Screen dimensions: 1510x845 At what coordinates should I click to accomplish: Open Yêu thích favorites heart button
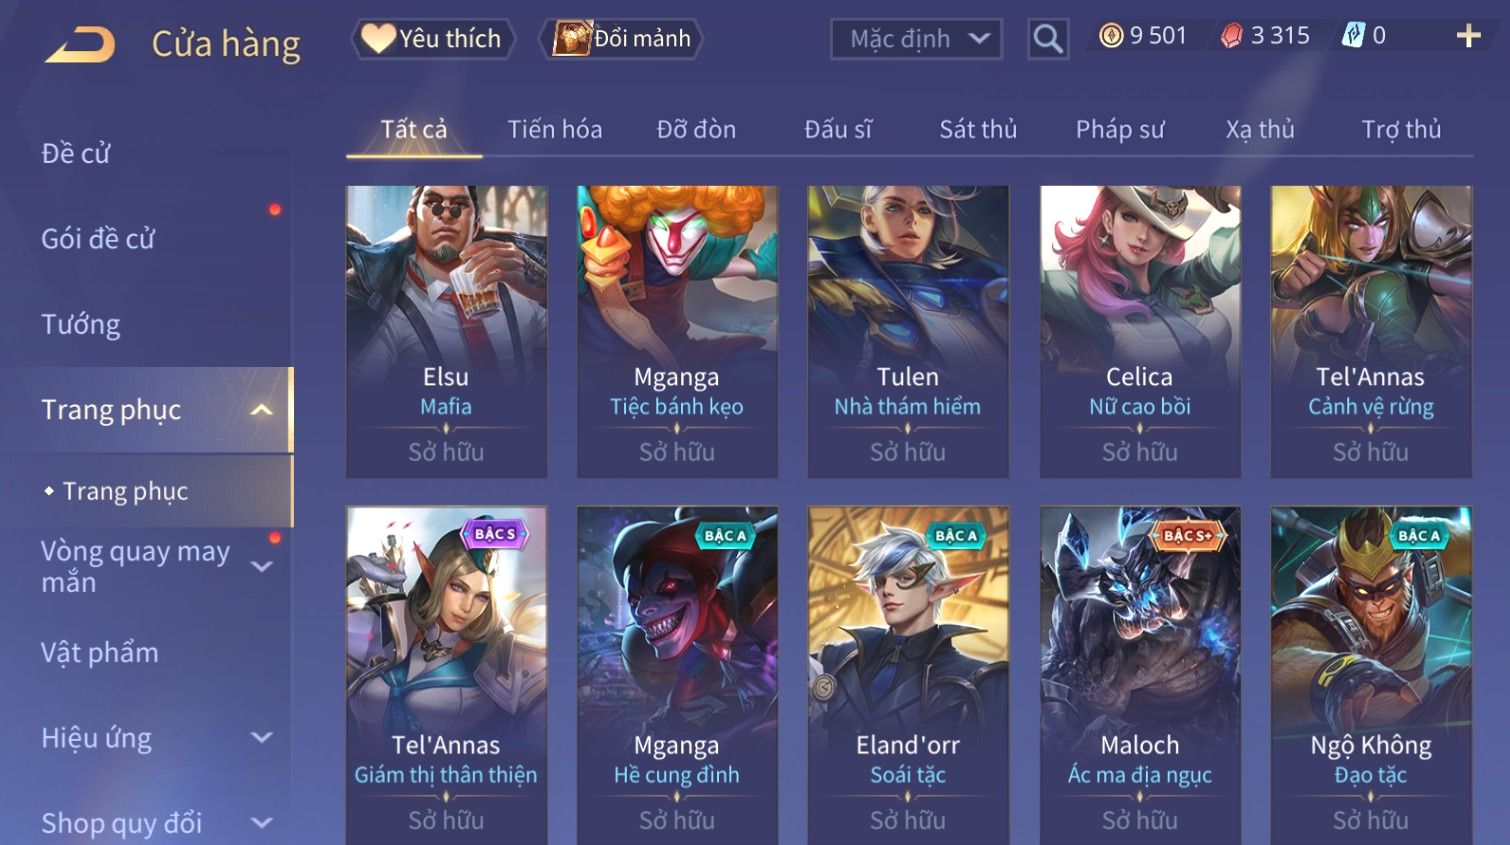(x=433, y=39)
